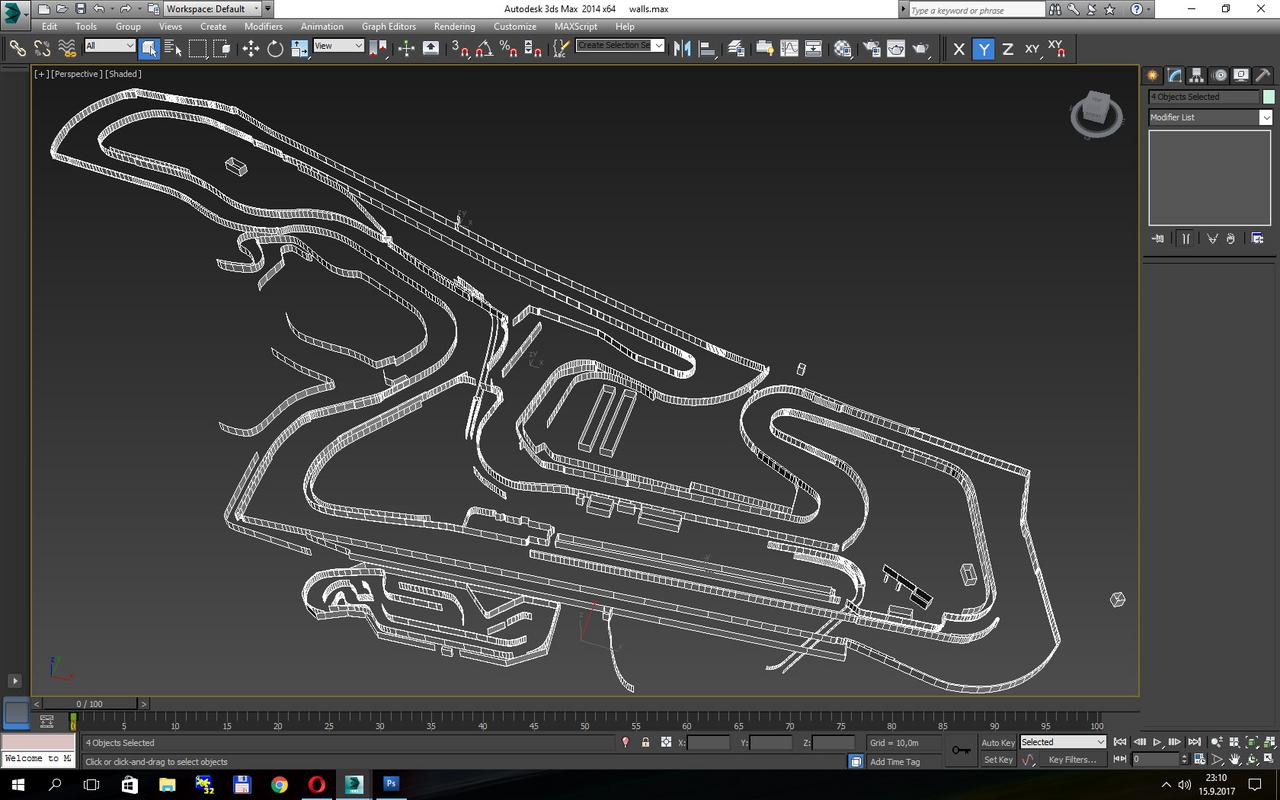Open the Curve Editor
Screen dimensions: 1280x800
[787, 47]
